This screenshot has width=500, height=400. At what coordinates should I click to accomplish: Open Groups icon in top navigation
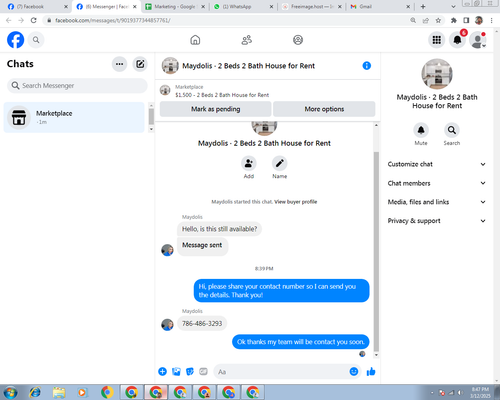click(298, 40)
